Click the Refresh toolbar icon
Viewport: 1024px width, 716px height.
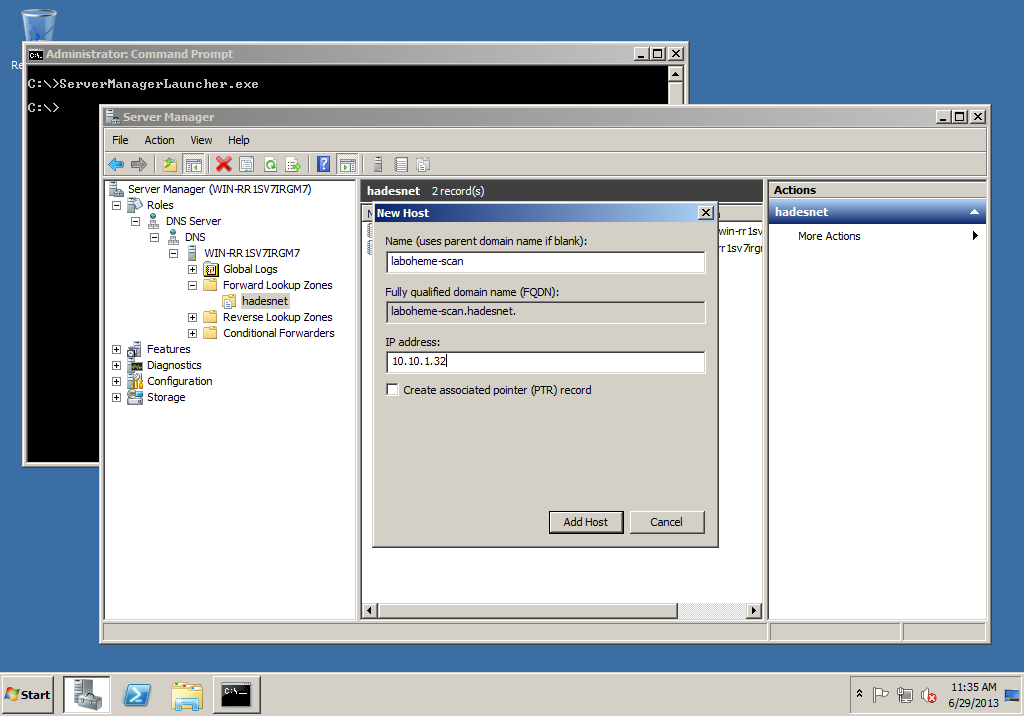point(270,165)
